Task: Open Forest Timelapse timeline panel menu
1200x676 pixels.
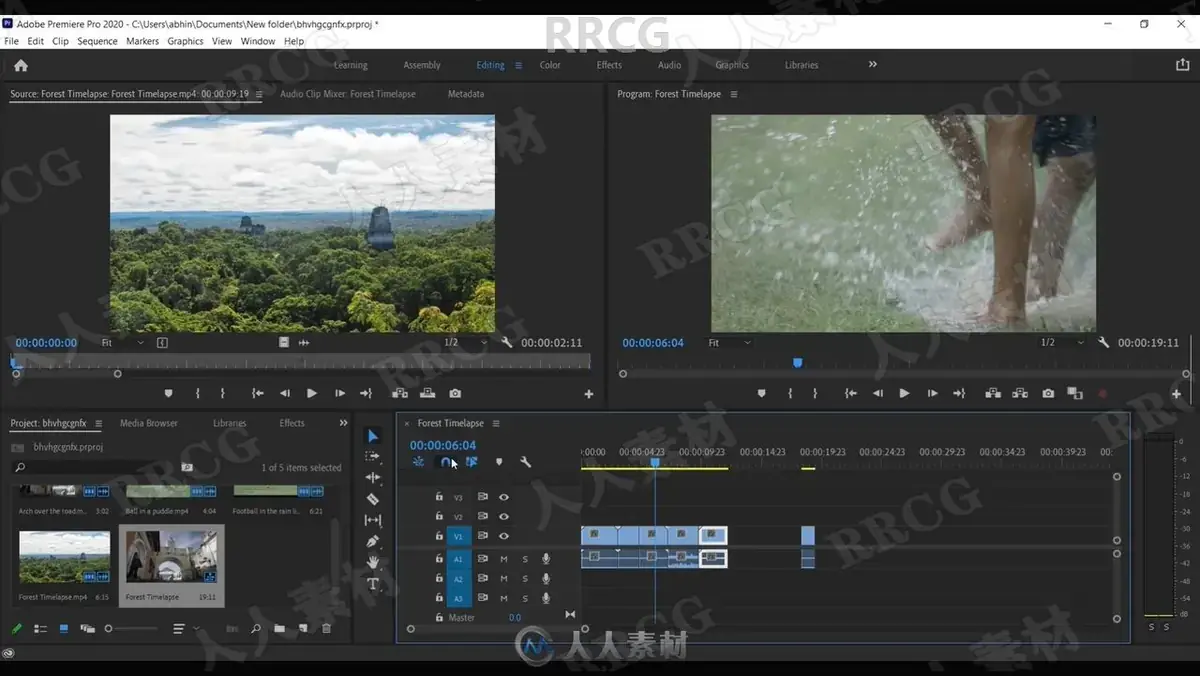Action: coord(496,423)
